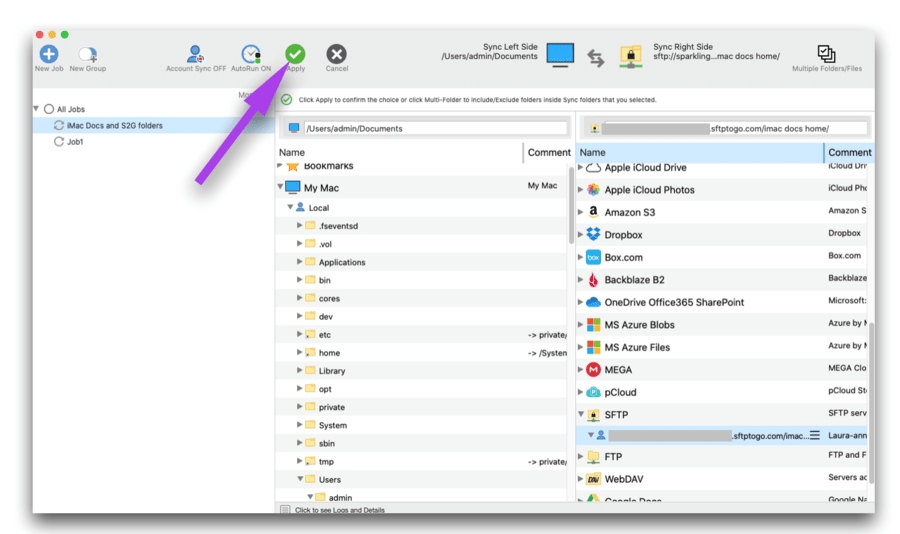Select Job1 in the jobs list

(x=75, y=142)
